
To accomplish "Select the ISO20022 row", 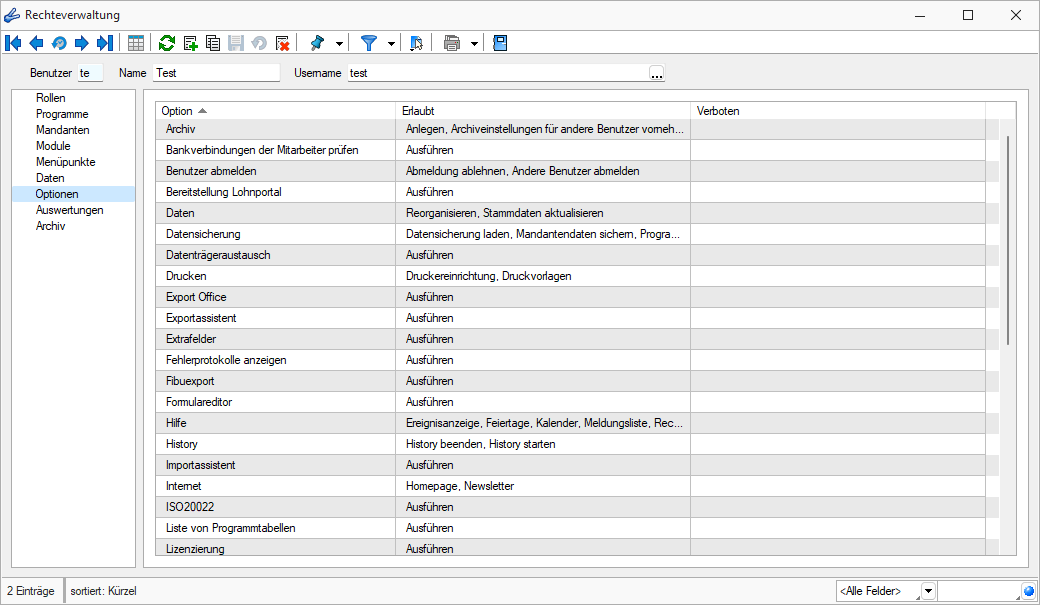I will (570, 507).
